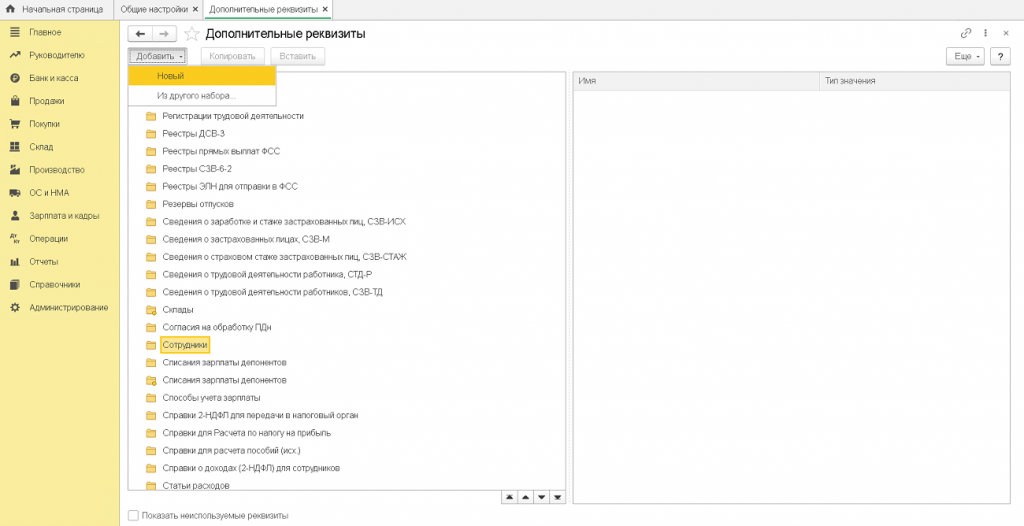Image resolution: width=1024 pixels, height=526 pixels.
Task: Open Руководителю section in sidebar
Action: click(x=57, y=56)
